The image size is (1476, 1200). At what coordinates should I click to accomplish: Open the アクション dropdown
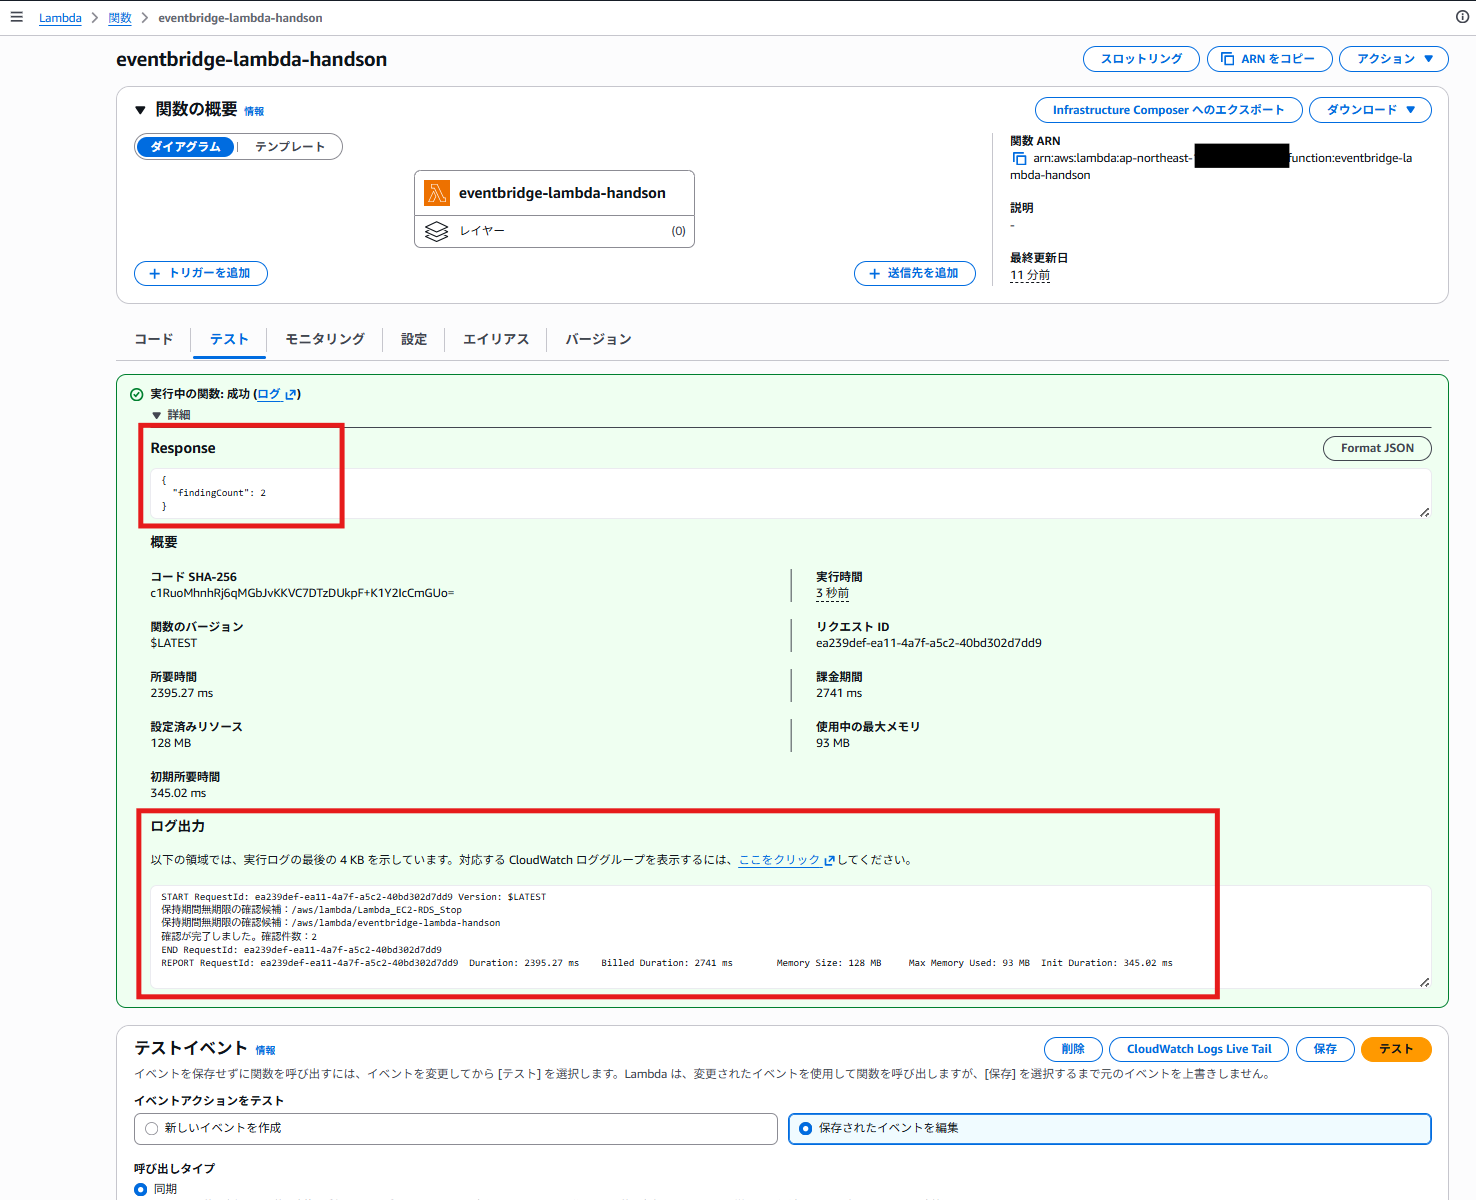point(1394,59)
